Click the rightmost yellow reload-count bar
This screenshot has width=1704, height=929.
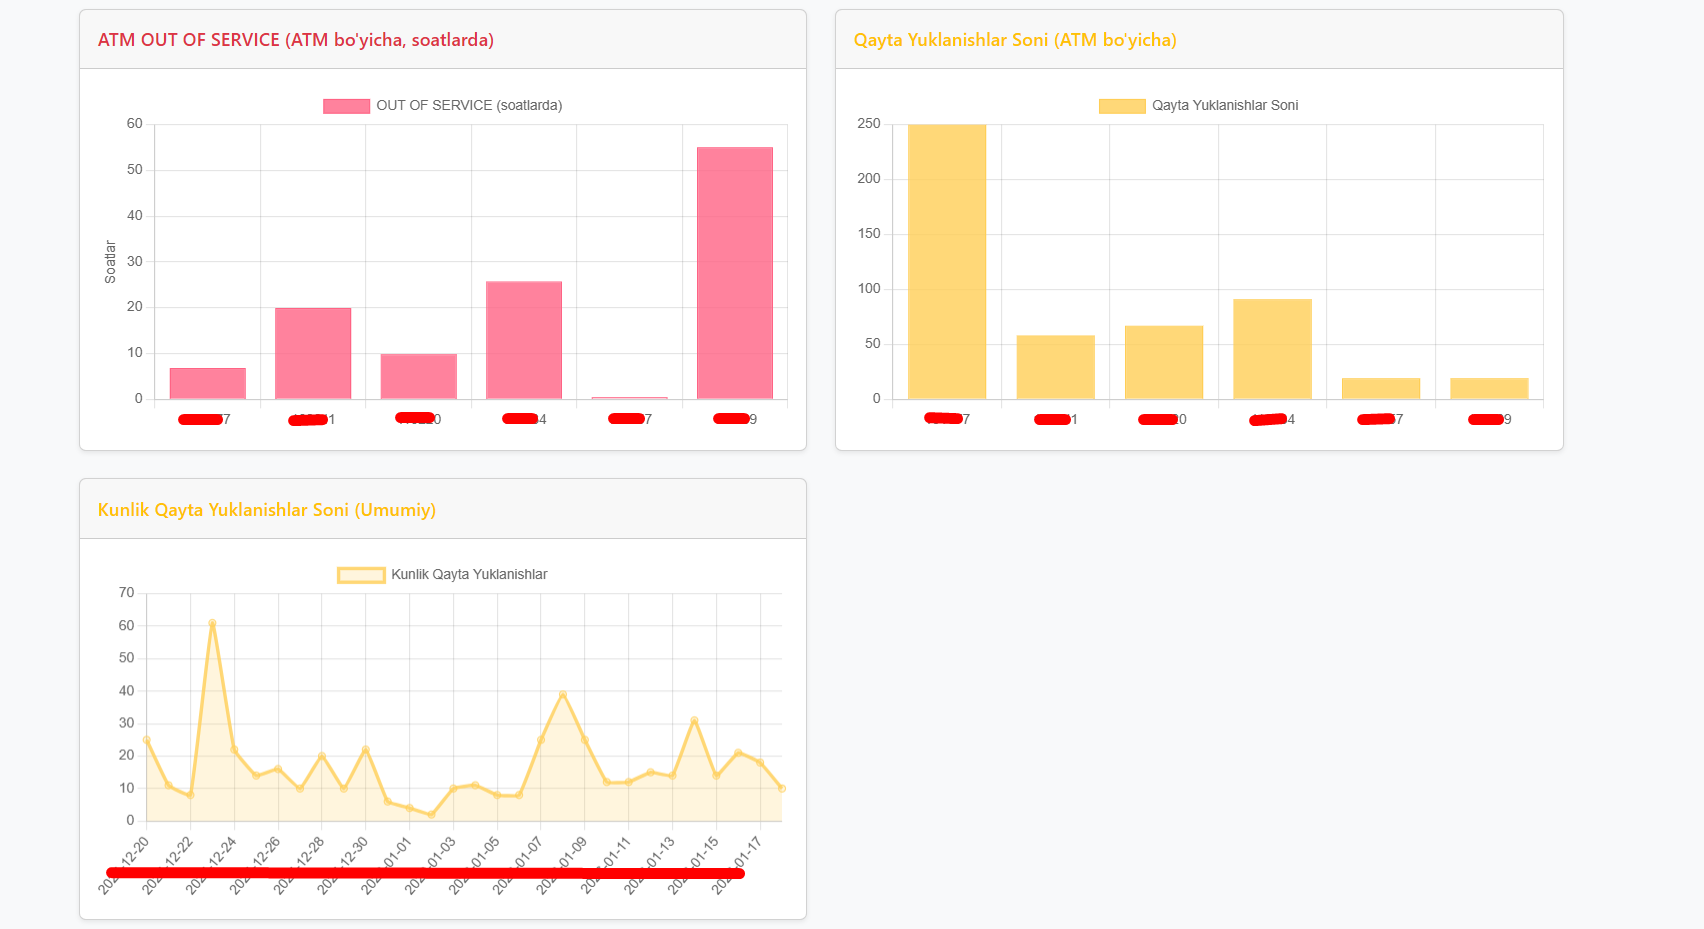coord(1489,389)
